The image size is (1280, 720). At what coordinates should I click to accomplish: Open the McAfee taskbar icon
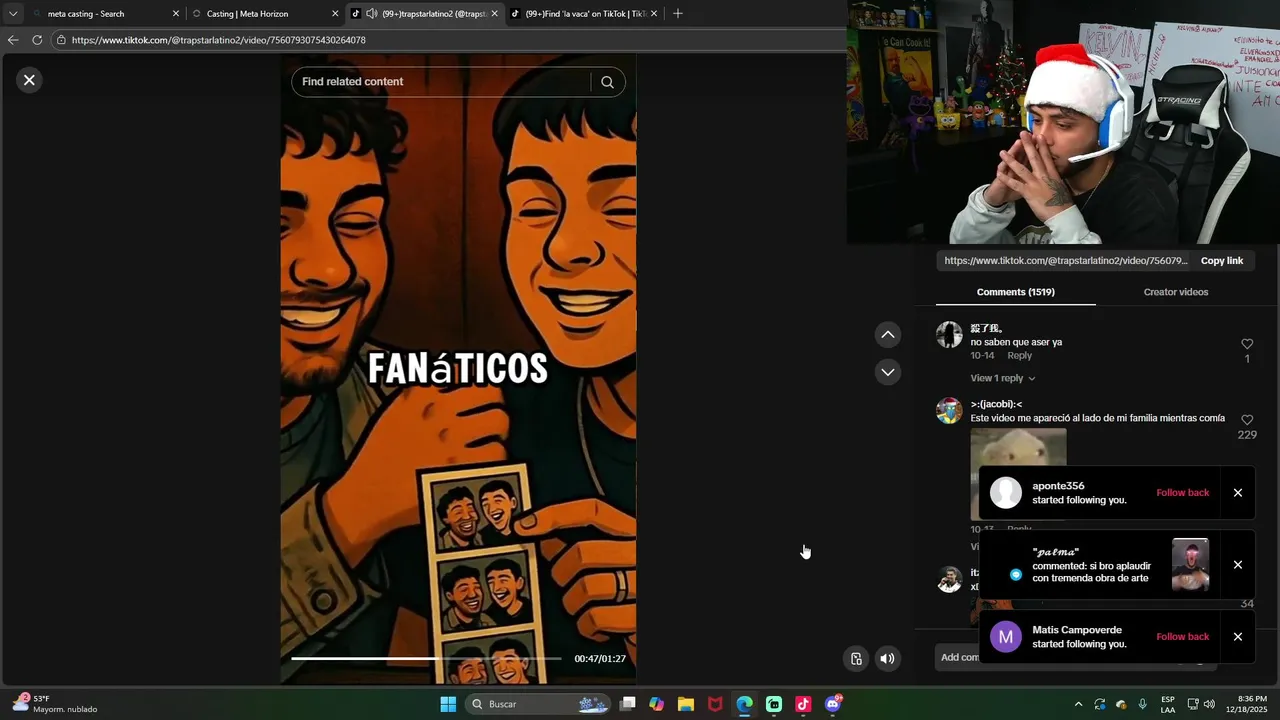point(715,704)
